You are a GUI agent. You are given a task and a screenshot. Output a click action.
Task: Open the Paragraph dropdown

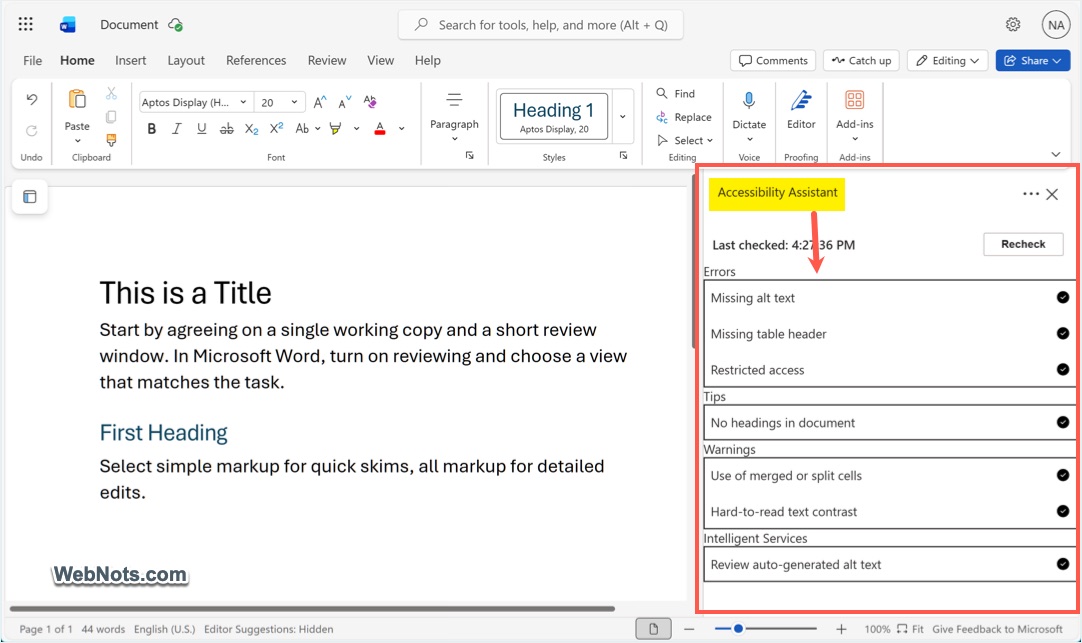tap(453, 116)
